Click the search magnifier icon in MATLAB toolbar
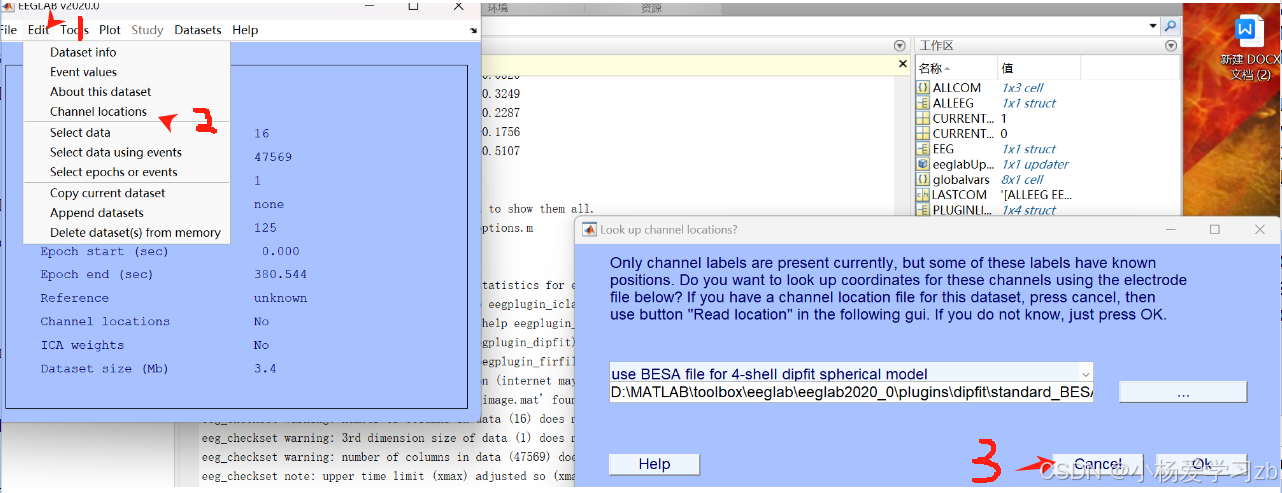The image size is (1282, 493). 1170,26
